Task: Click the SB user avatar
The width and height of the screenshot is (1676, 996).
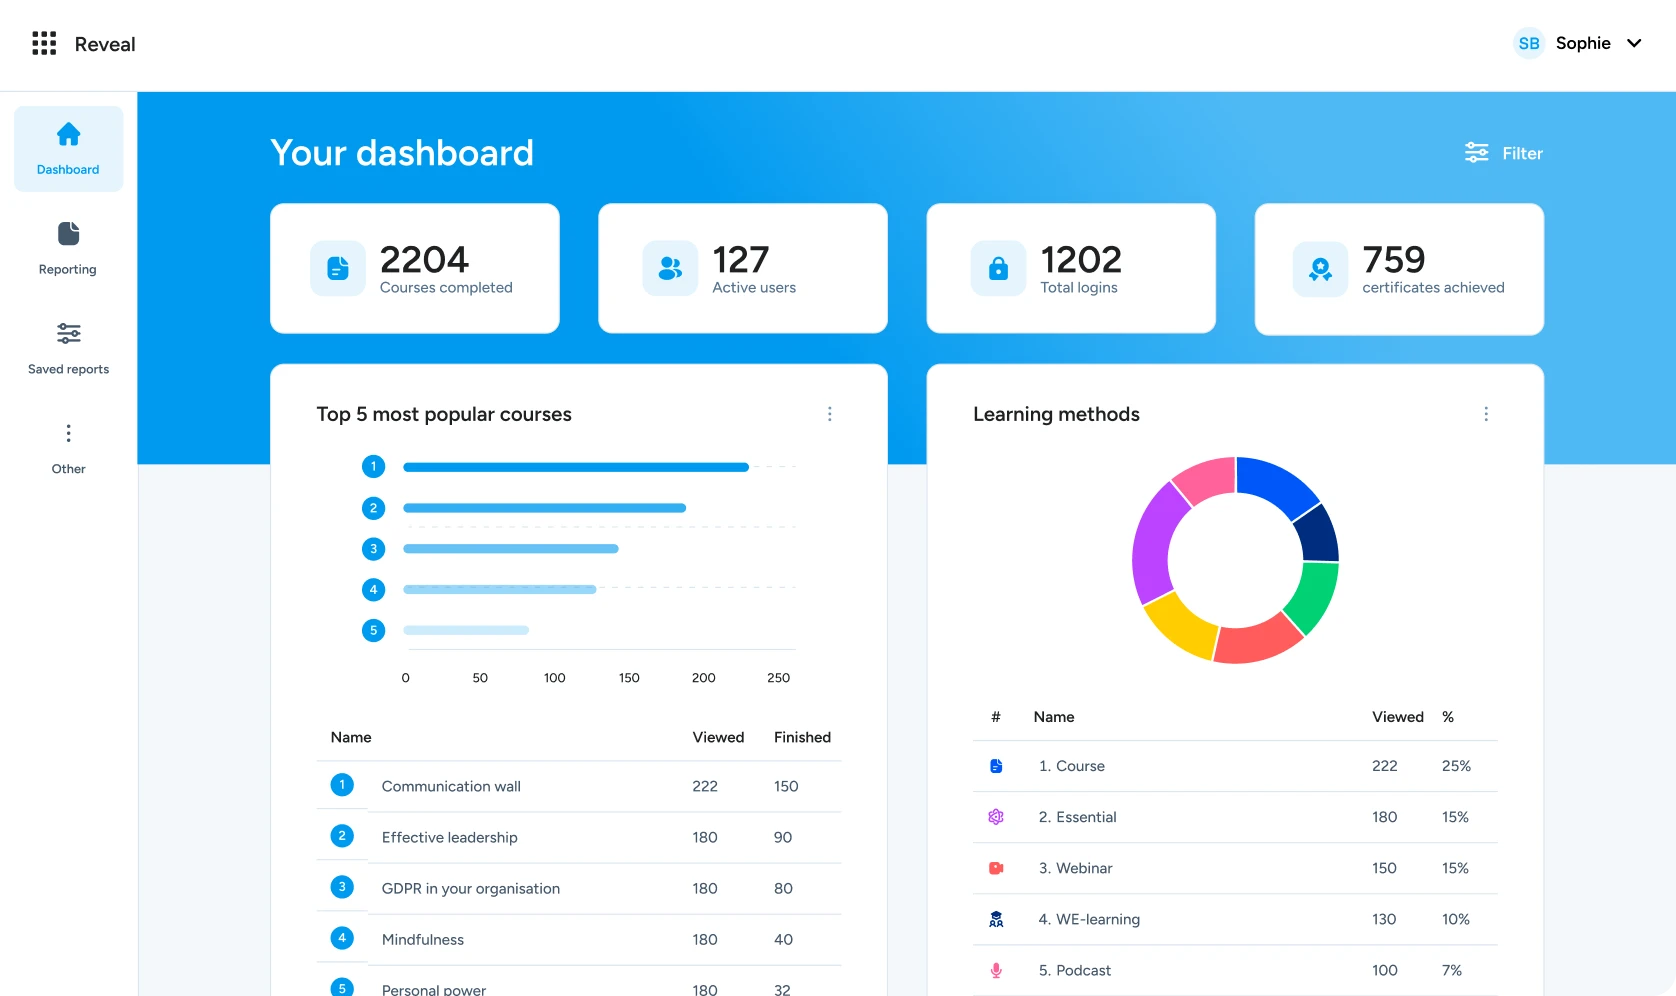Action: coord(1528,44)
